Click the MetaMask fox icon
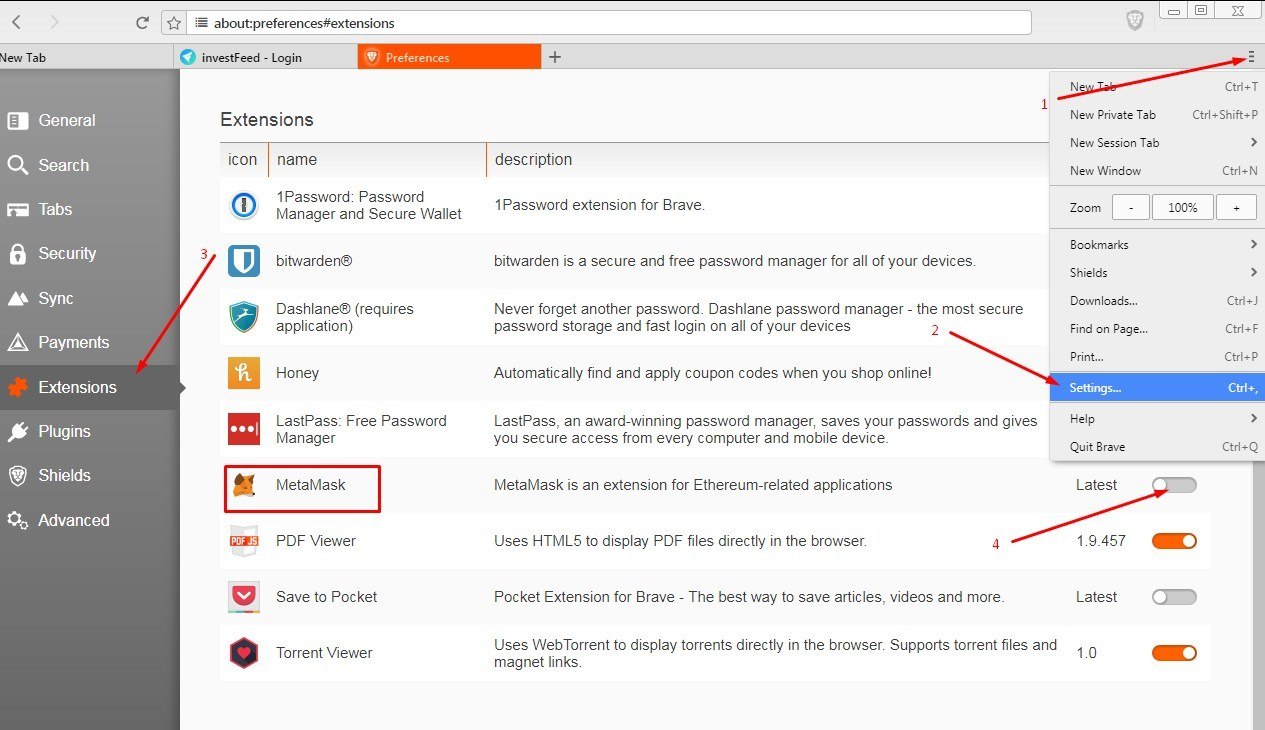Viewport: 1265px width, 730px height. coord(244,485)
